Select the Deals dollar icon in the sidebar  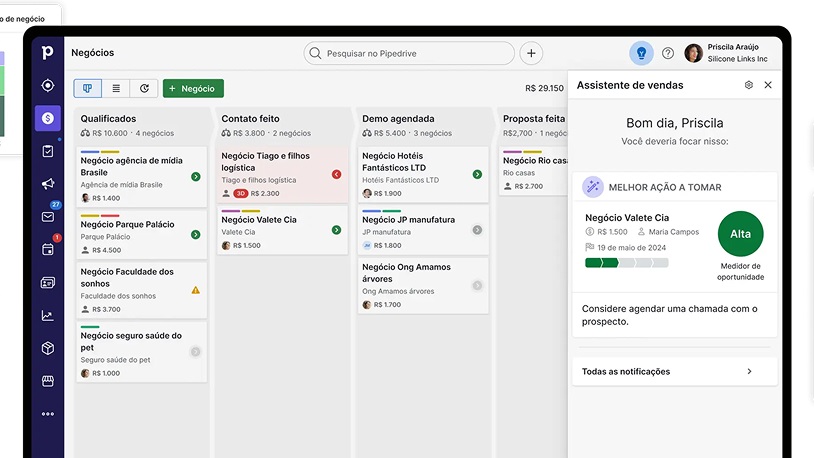(48, 118)
